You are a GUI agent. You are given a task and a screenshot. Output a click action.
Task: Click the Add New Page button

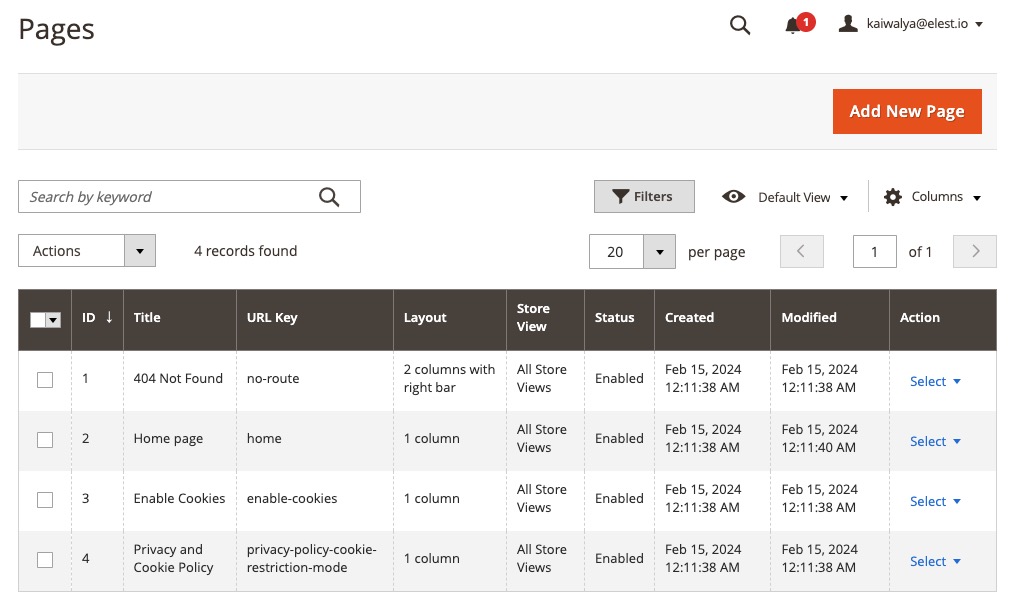pyautogui.click(x=906, y=111)
